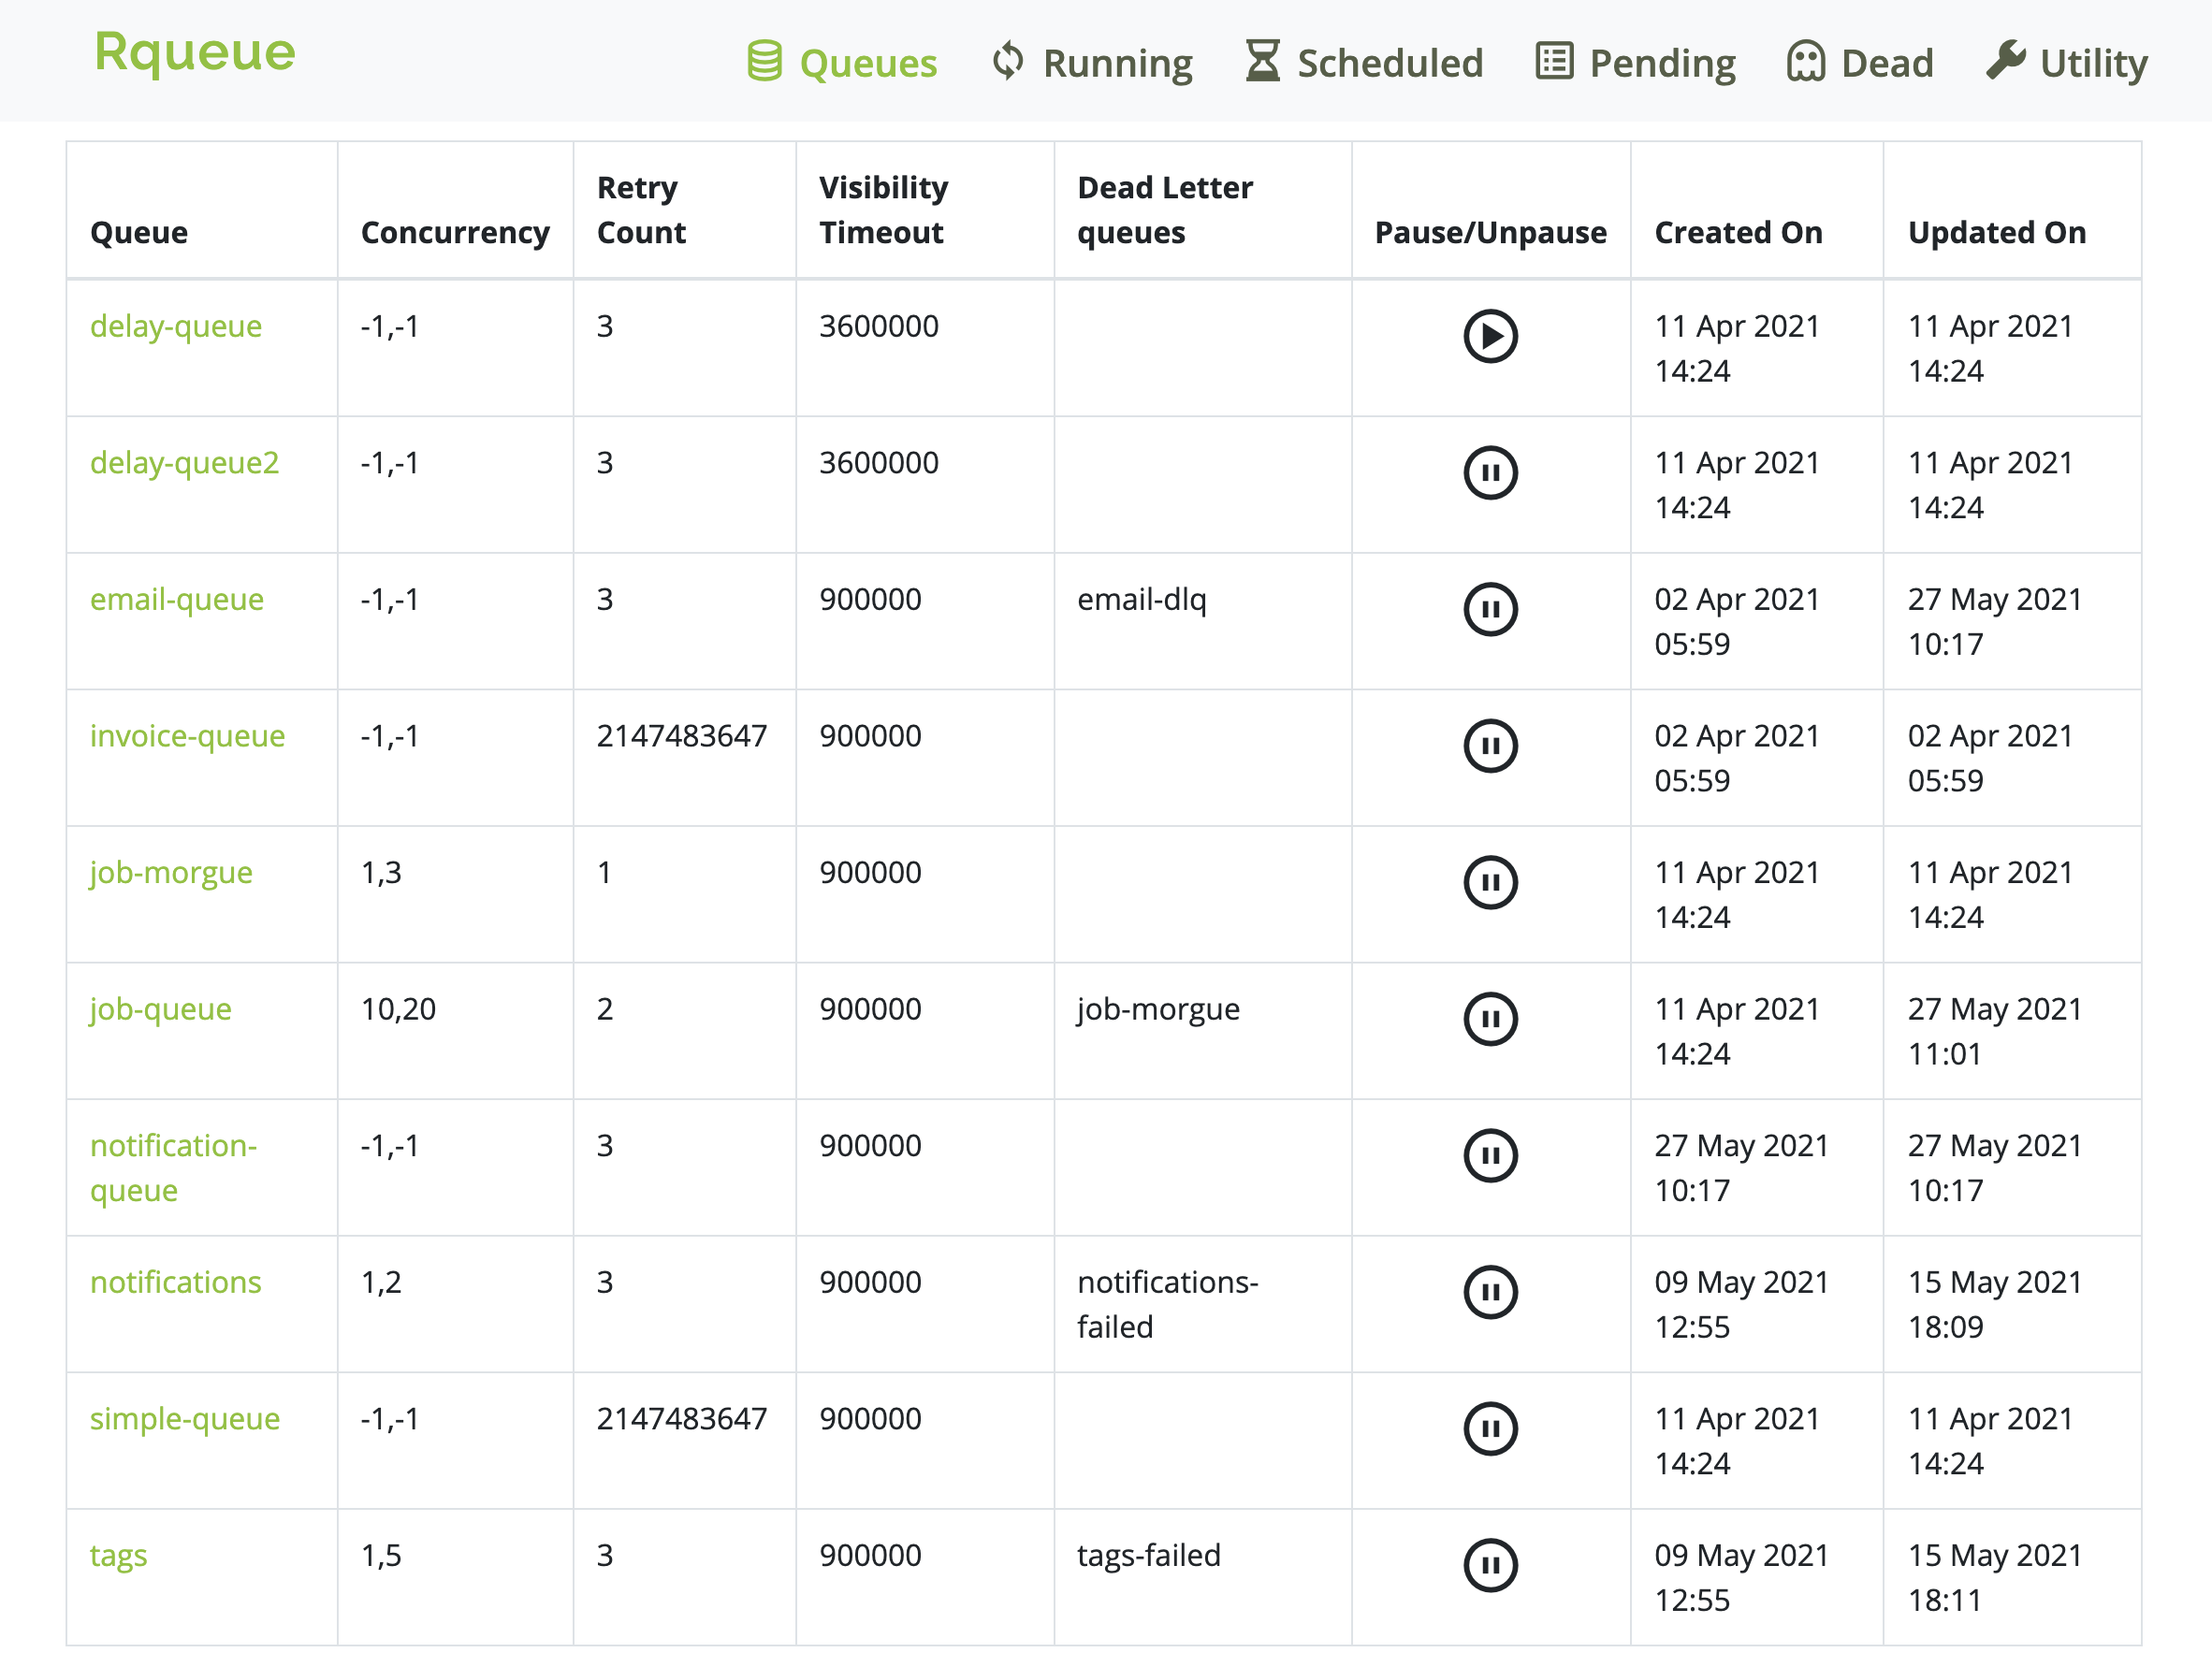Click the database icon next to Queues
This screenshot has width=2212, height=1667.
click(765, 62)
